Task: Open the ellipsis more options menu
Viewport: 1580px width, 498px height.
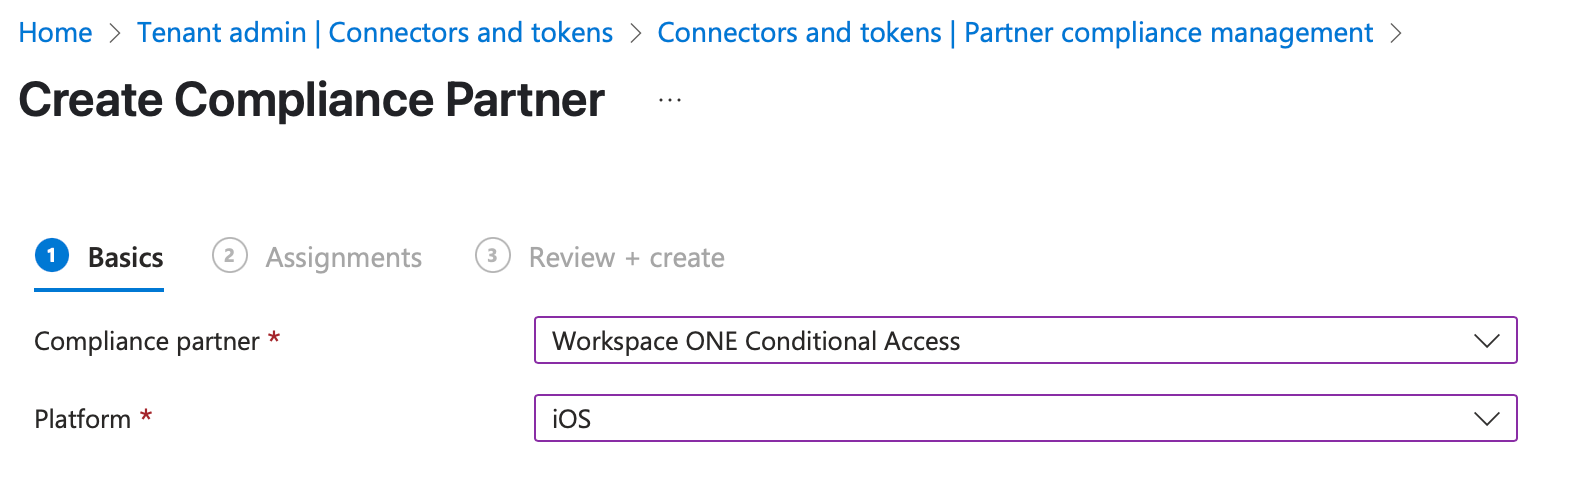Action: (670, 100)
